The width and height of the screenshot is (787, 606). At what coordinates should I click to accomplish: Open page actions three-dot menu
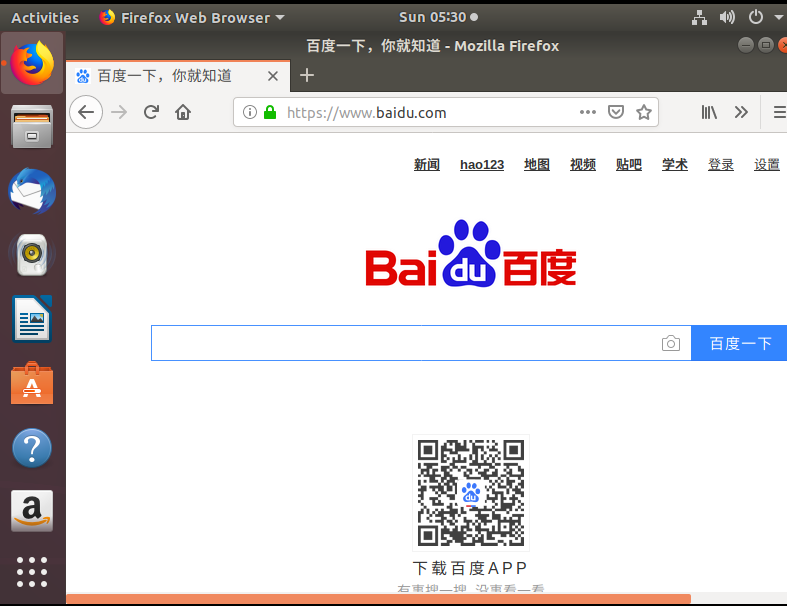(x=588, y=112)
